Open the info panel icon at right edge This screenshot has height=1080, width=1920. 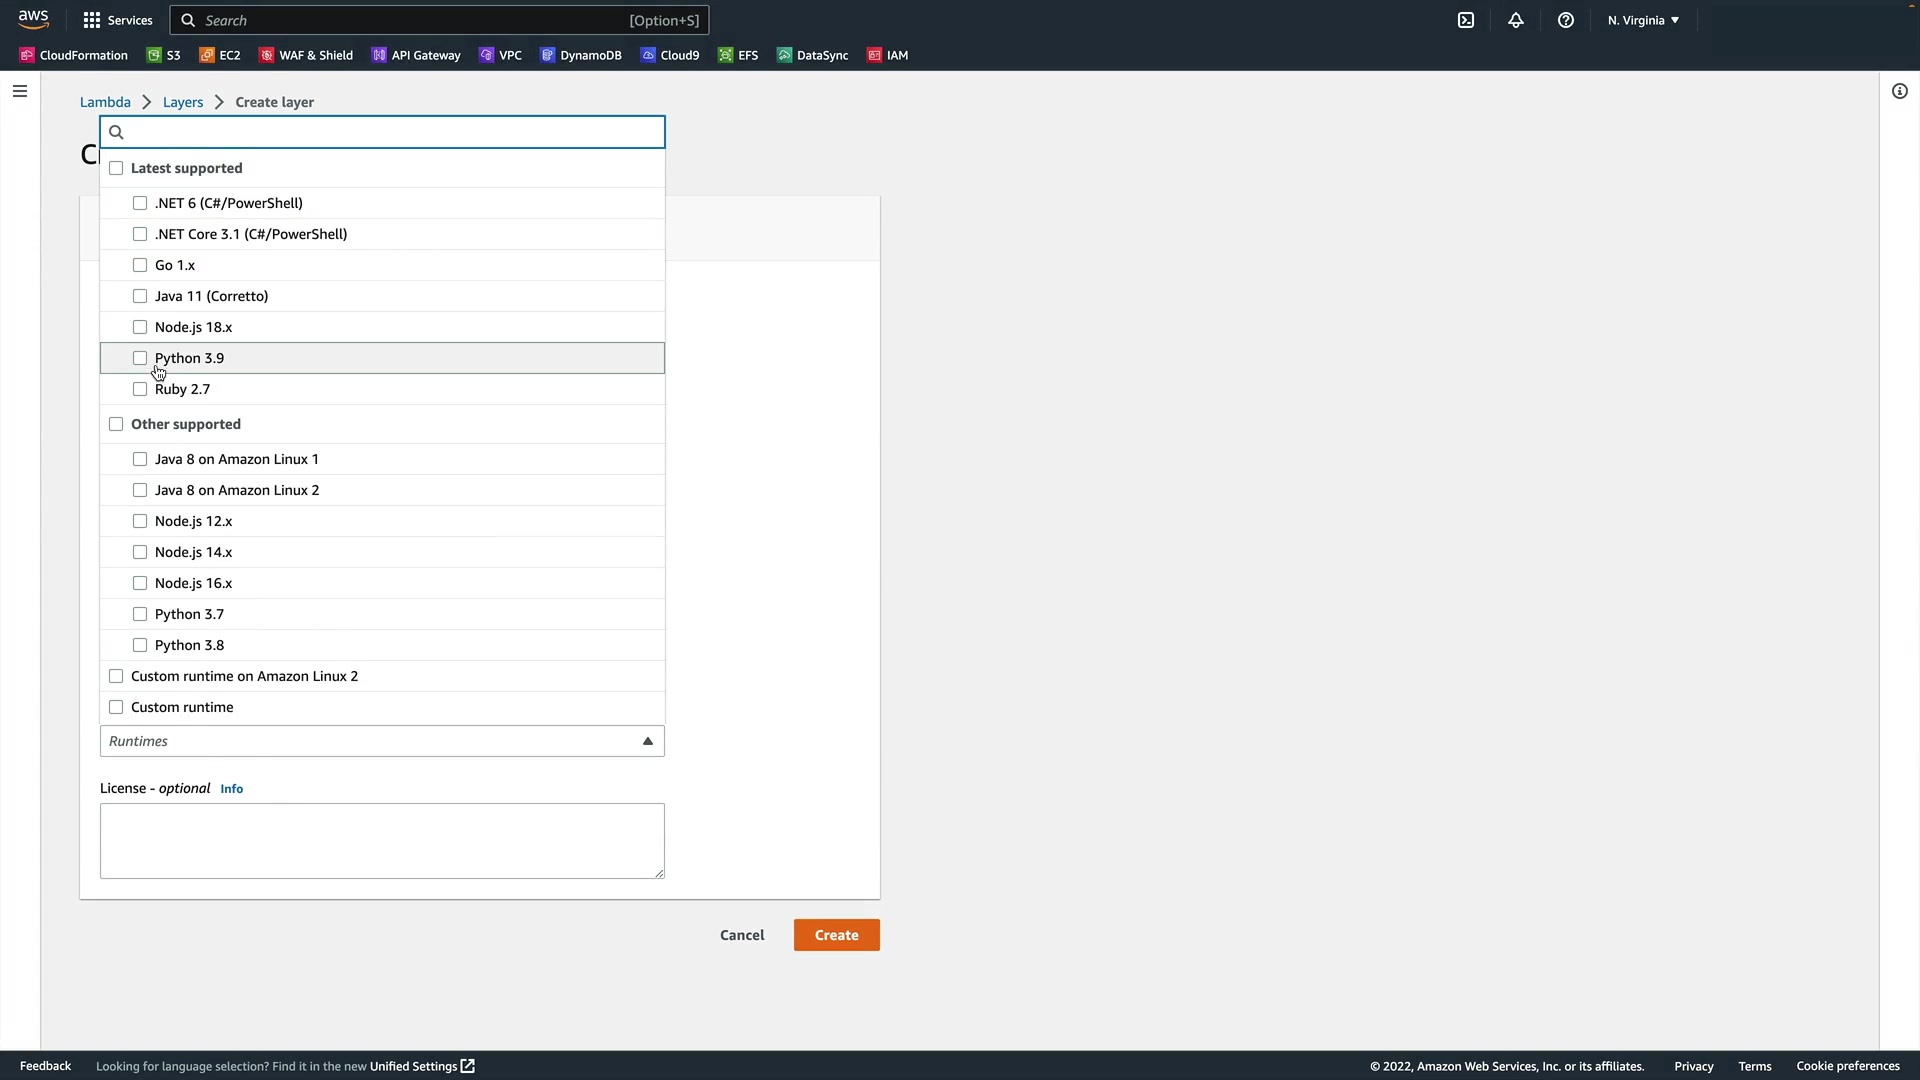tap(1900, 91)
